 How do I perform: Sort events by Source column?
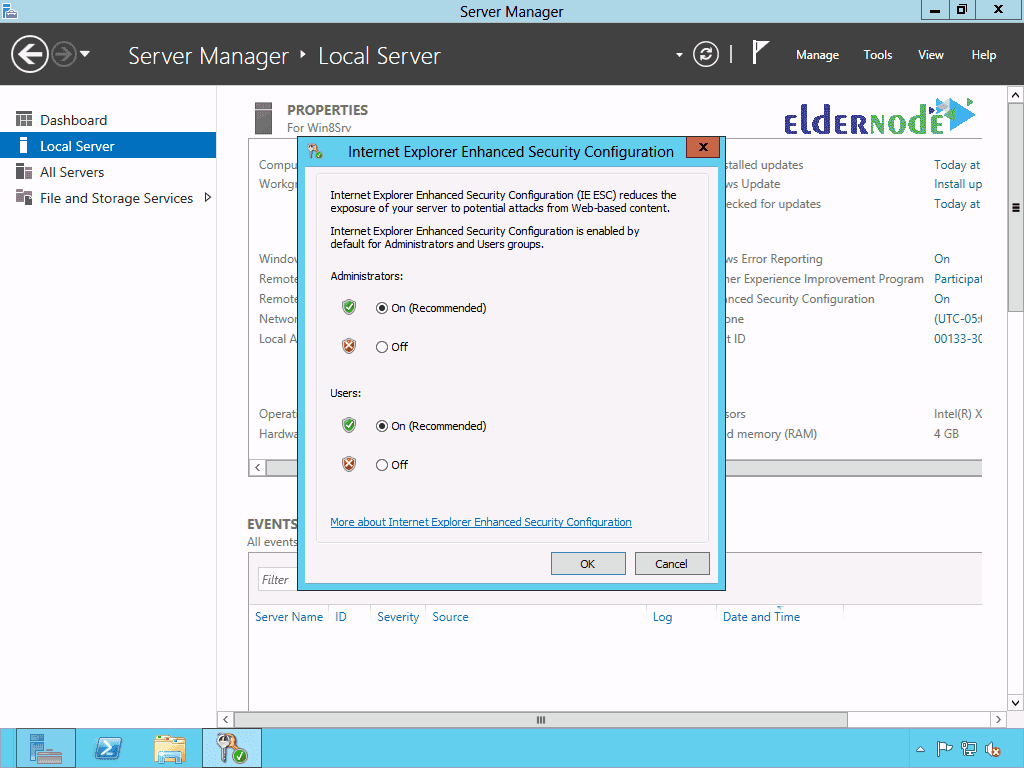[450, 616]
